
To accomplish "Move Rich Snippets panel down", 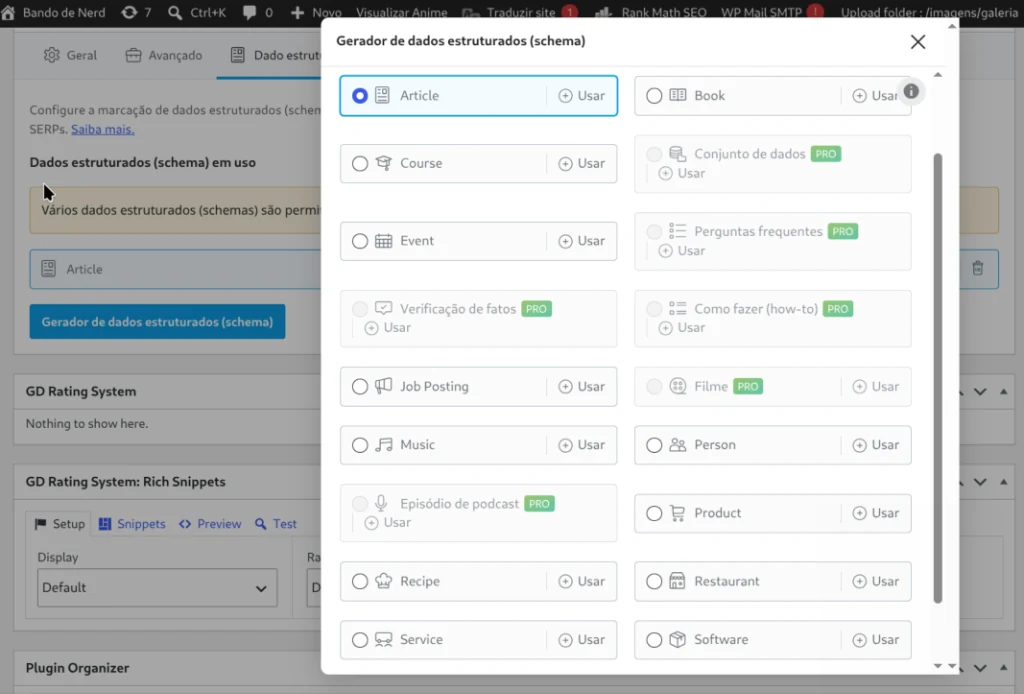I will pos(980,482).
